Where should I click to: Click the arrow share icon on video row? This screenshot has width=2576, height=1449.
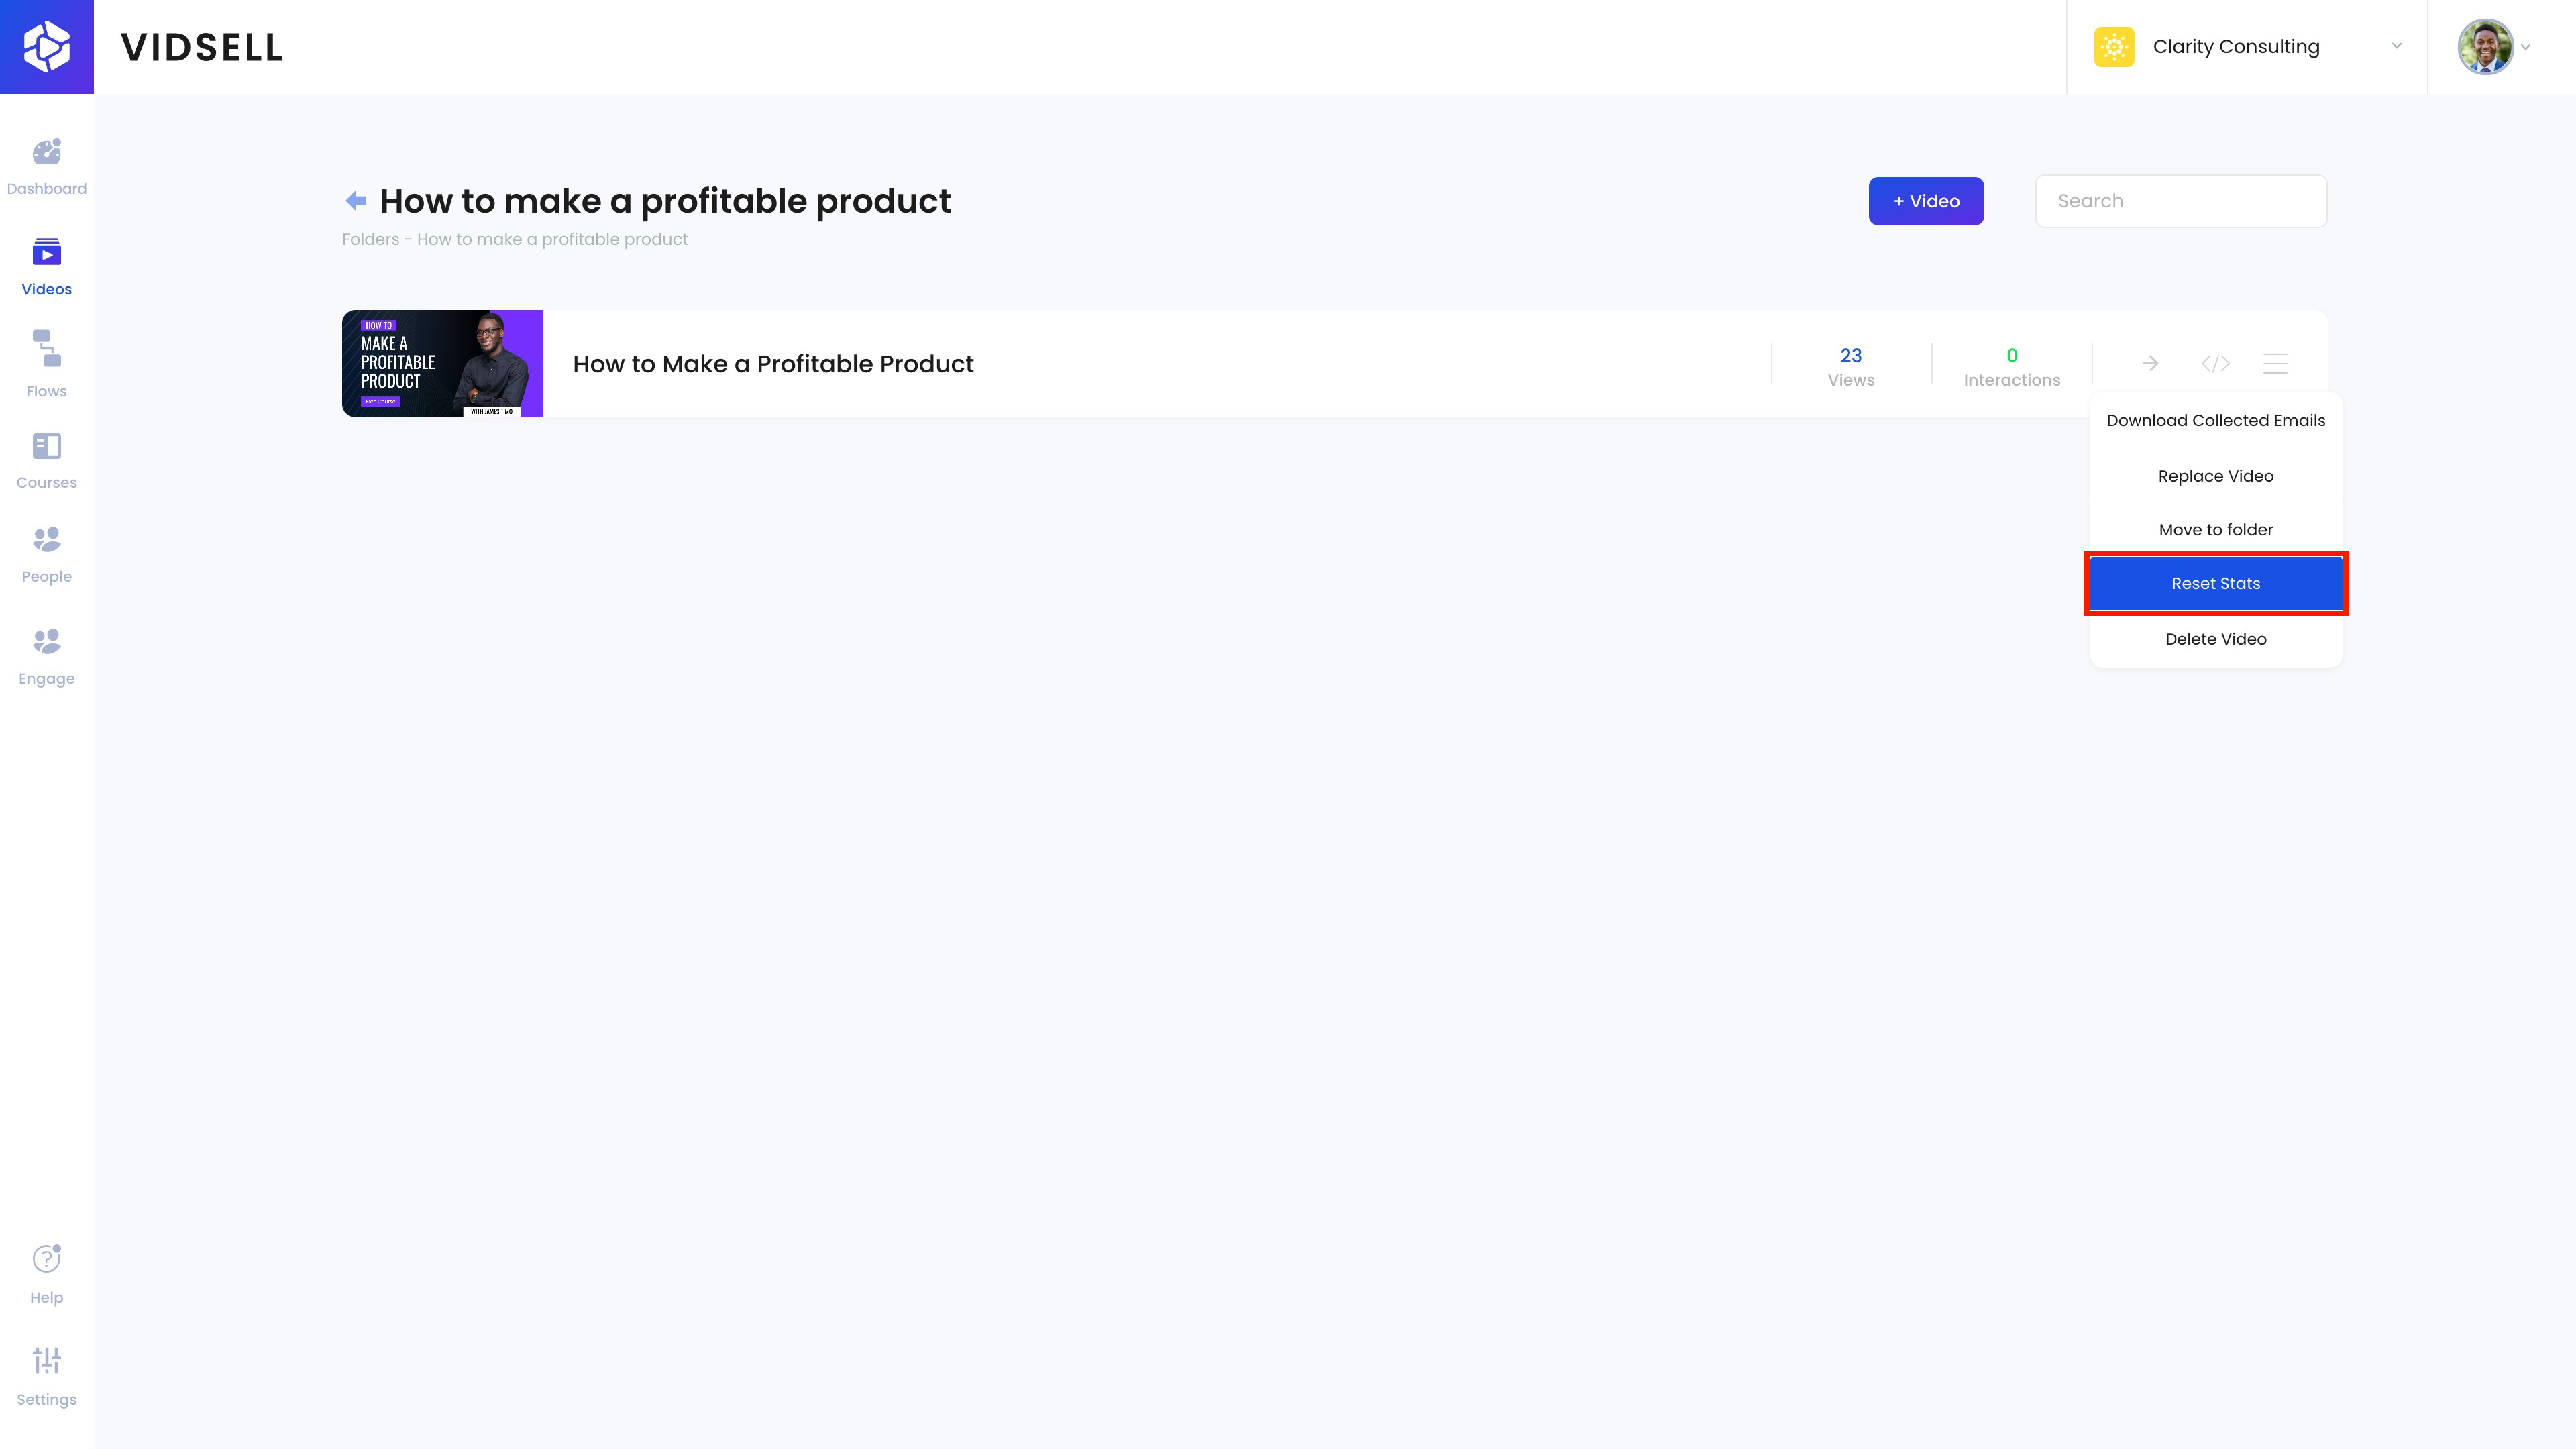pos(2150,363)
